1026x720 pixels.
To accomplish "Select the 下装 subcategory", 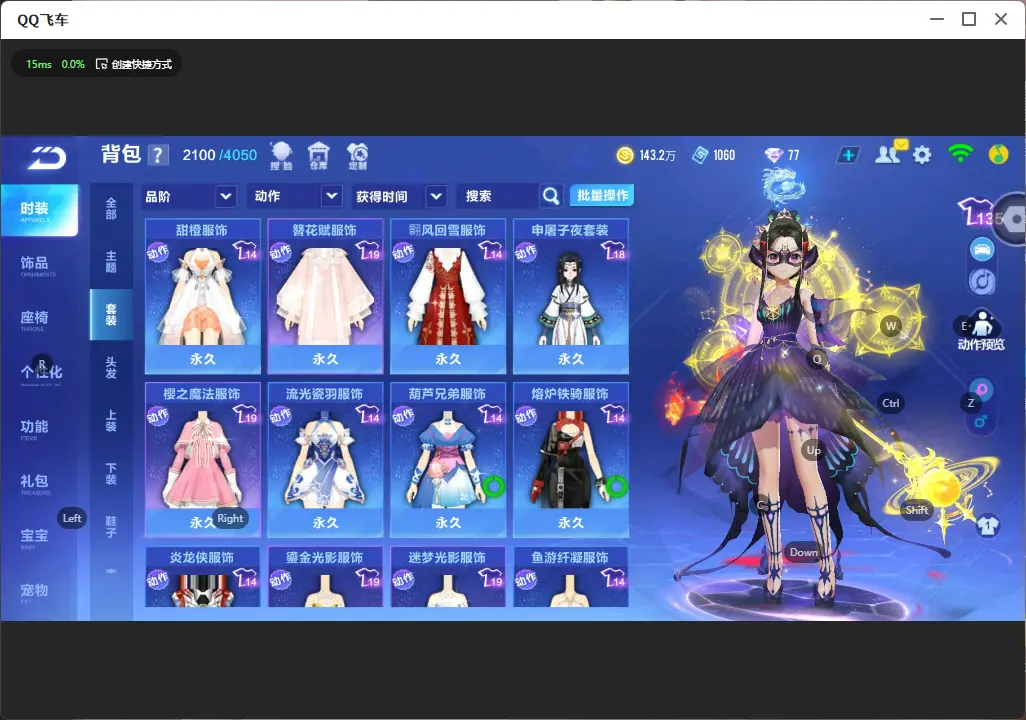I will tap(111, 474).
